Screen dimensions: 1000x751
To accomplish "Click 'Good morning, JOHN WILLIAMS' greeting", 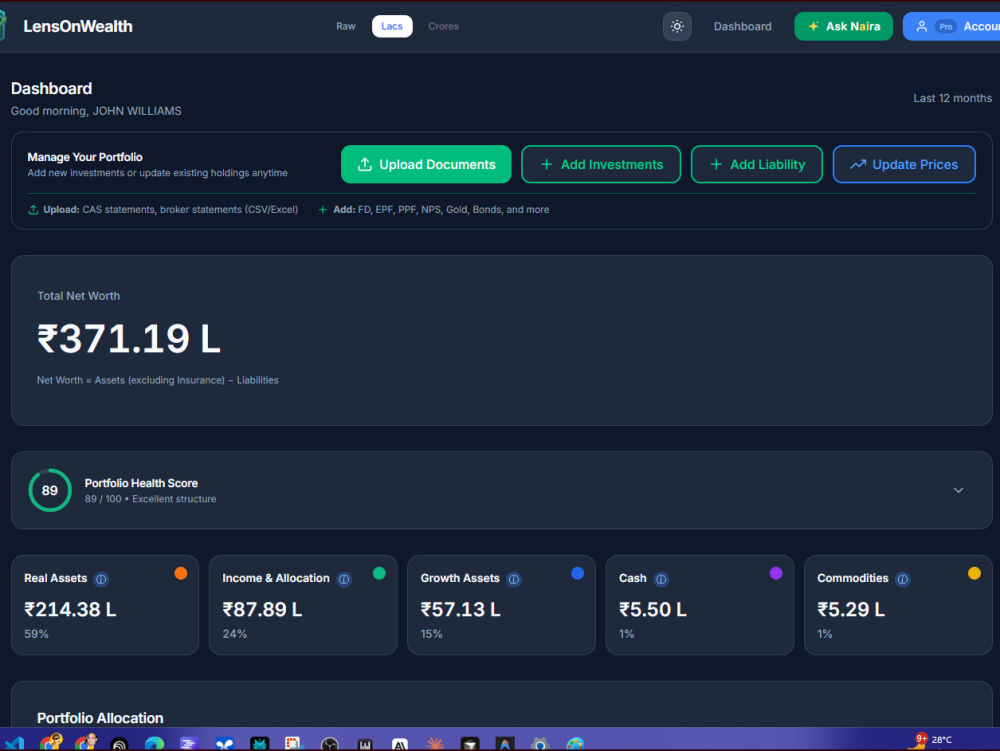I will (x=96, y=111).
